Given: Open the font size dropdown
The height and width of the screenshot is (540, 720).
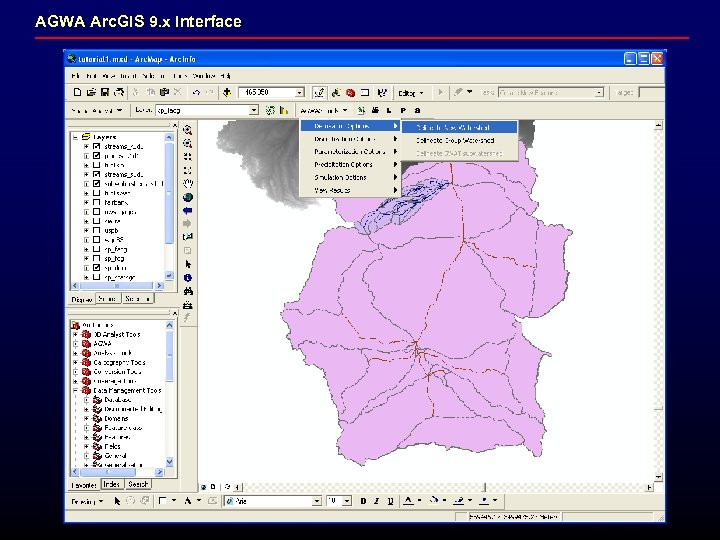Looking at the screenshot, I should point(347,501).
